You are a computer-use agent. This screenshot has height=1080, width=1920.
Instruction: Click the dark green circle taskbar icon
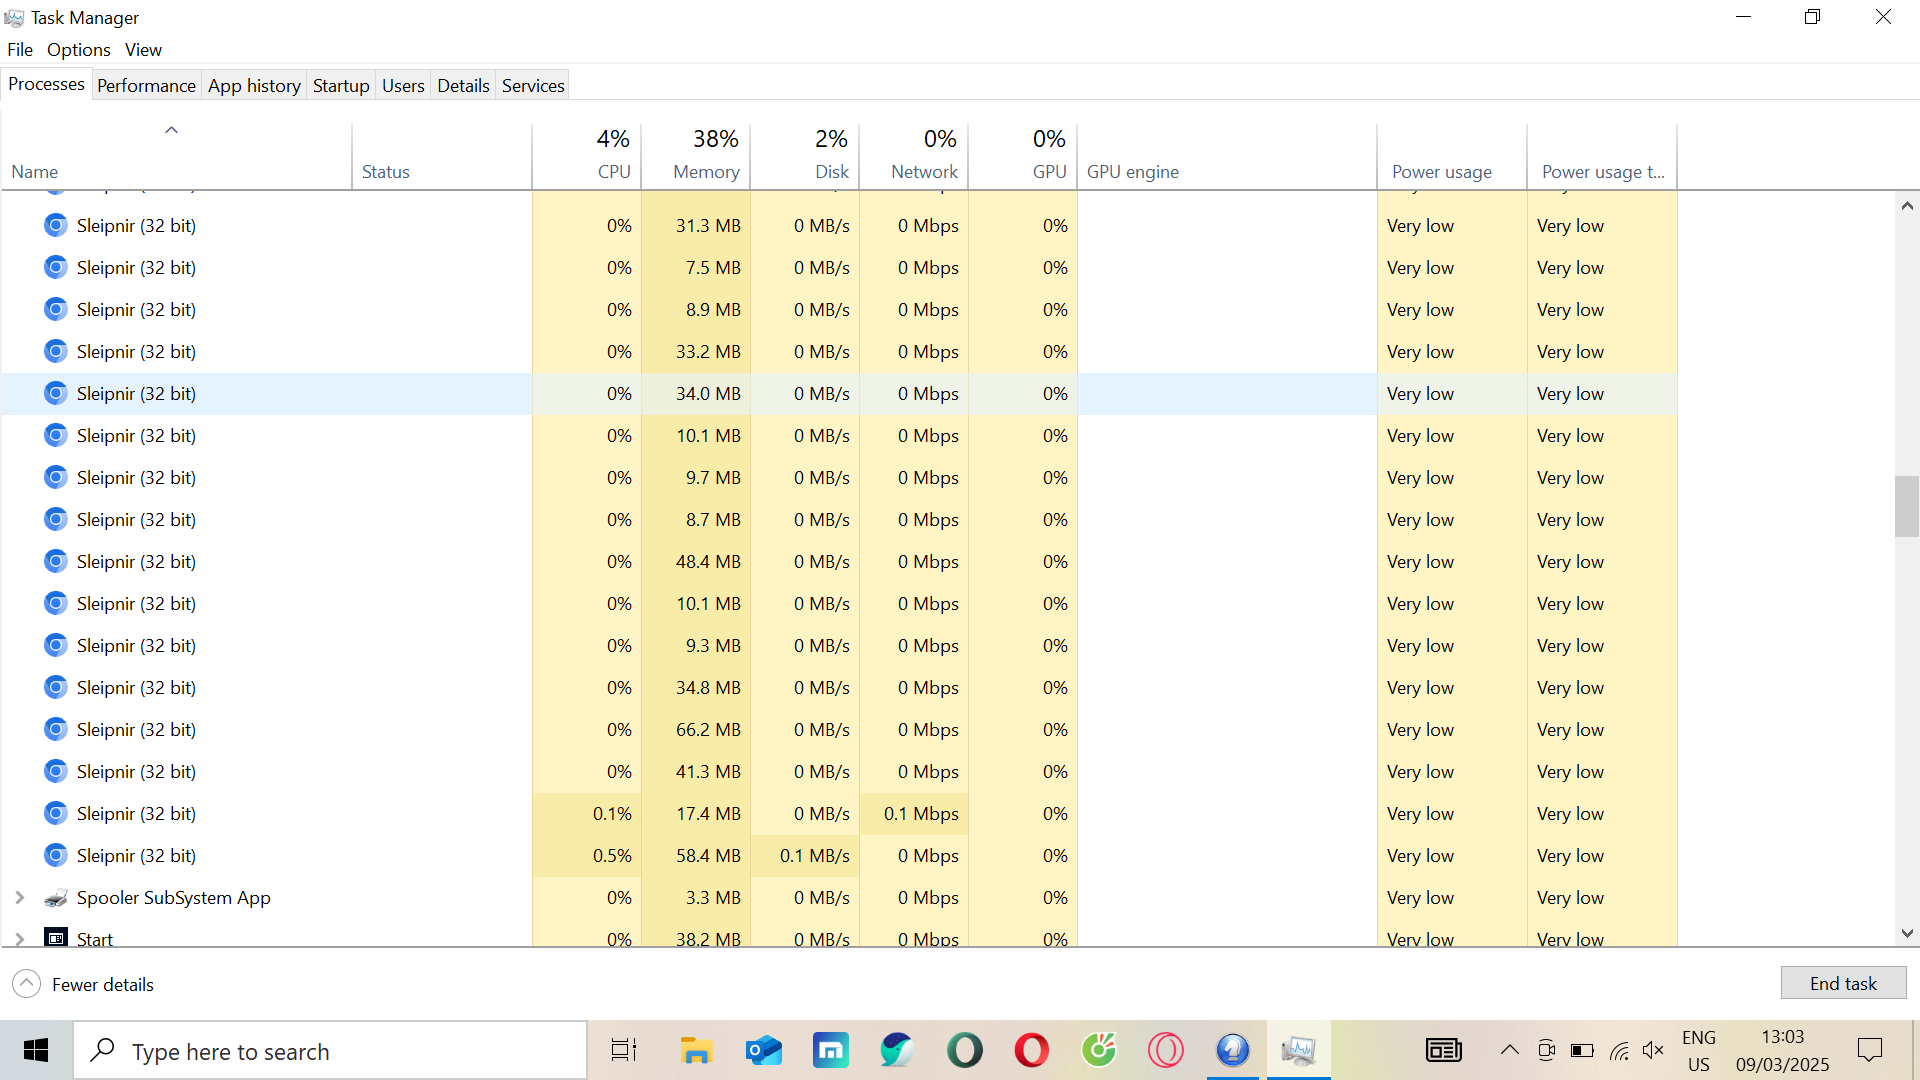click(965, 1051)
